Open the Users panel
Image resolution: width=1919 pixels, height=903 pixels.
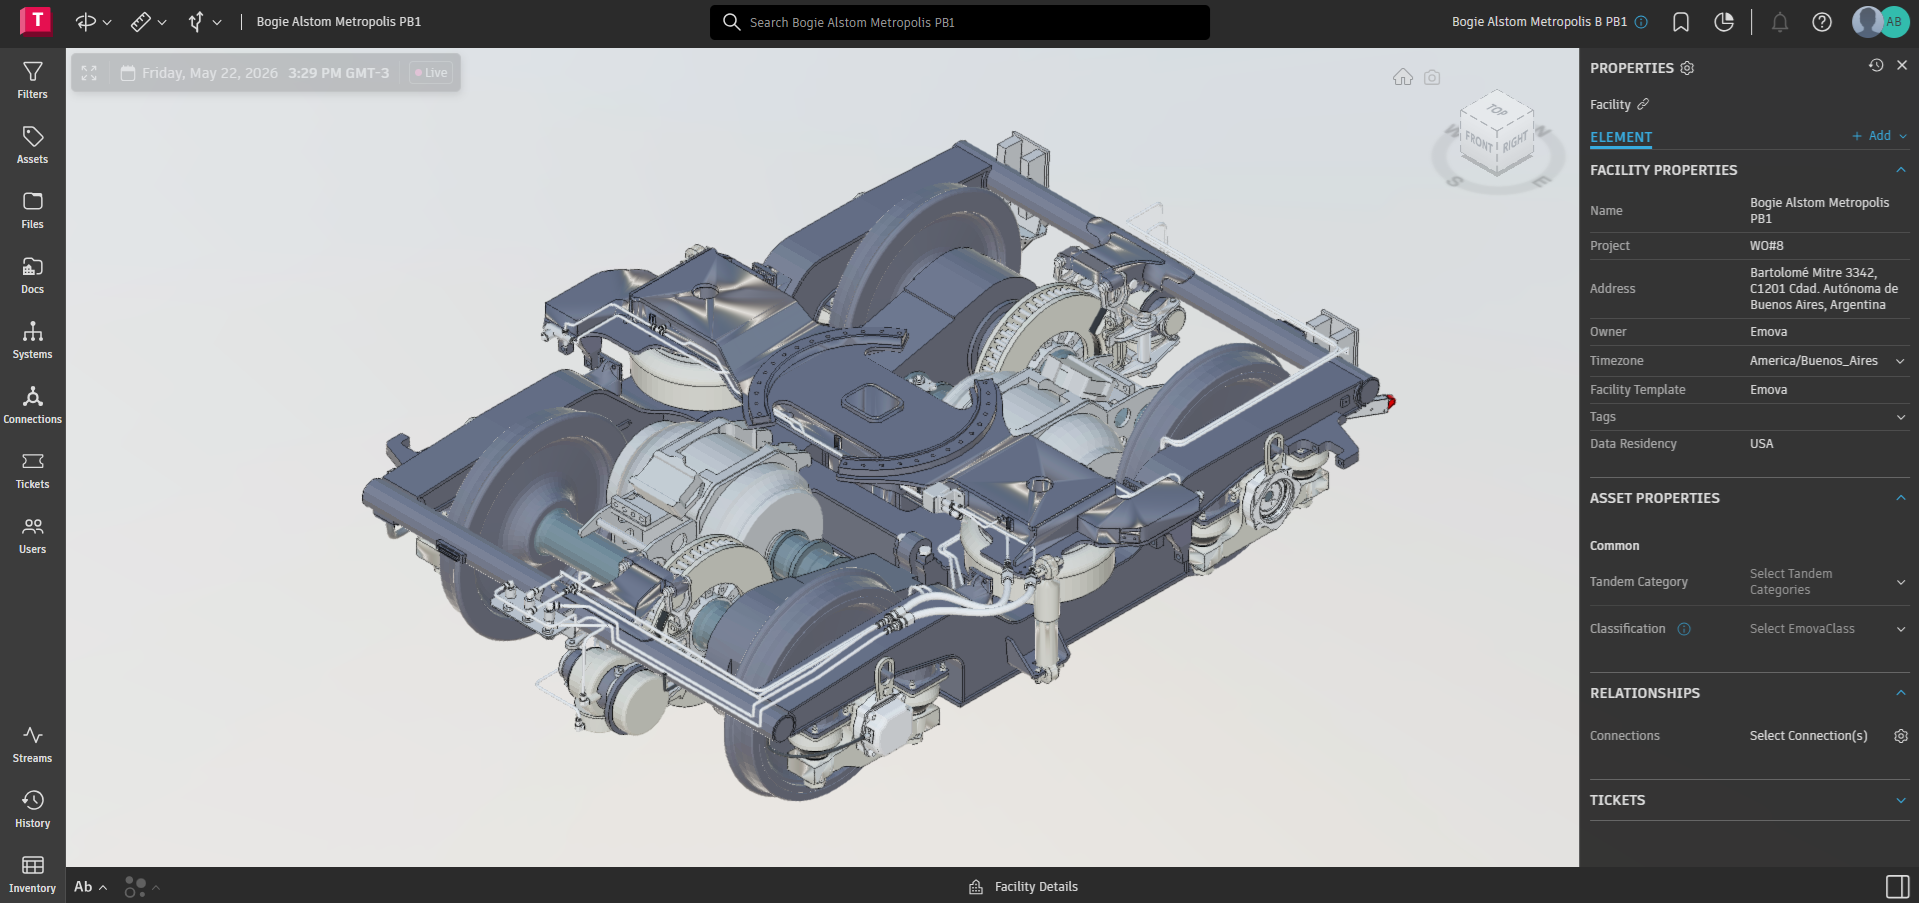(32, 535)
